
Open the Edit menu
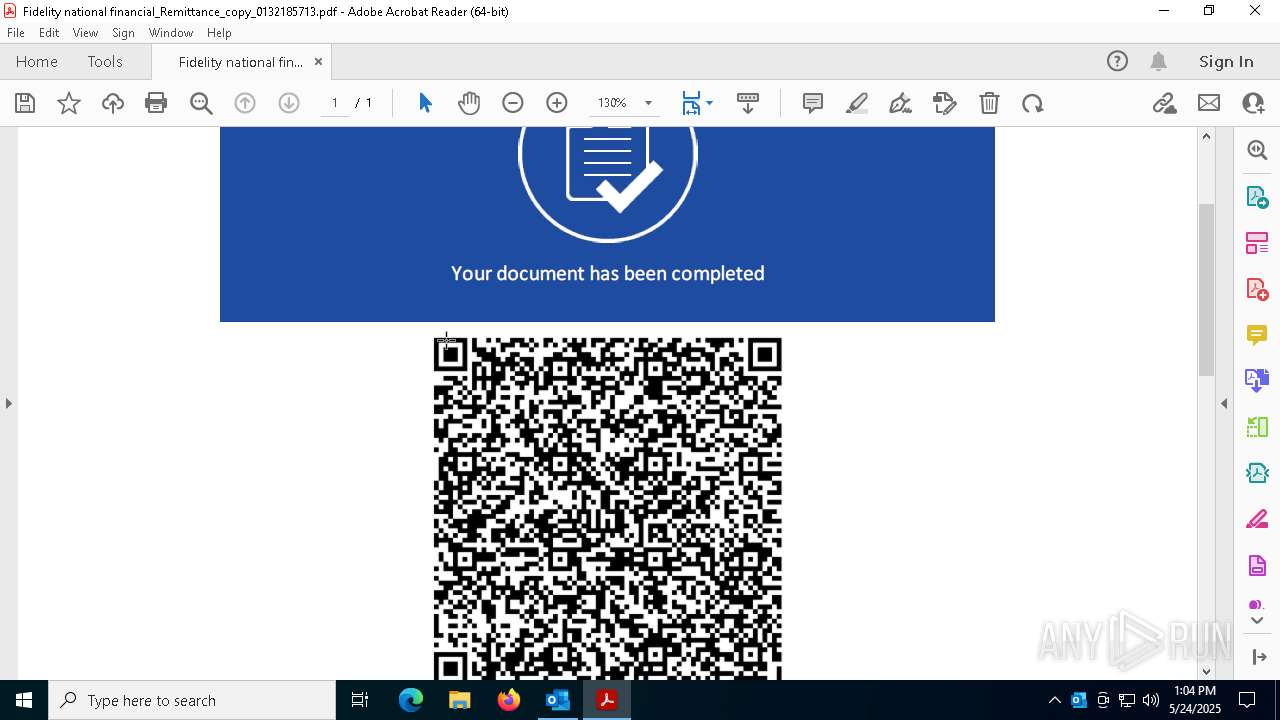(x=49, y=33)
